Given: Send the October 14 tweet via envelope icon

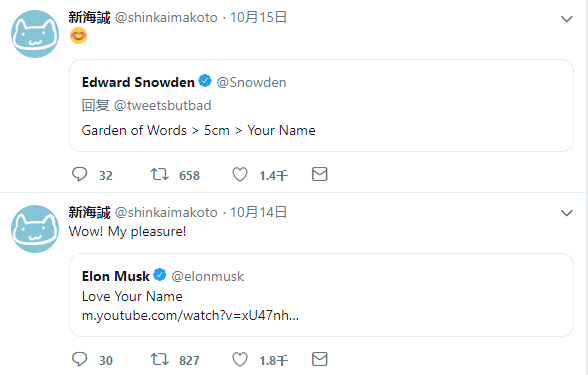Looking at the screenshot, I should point(320,359).
